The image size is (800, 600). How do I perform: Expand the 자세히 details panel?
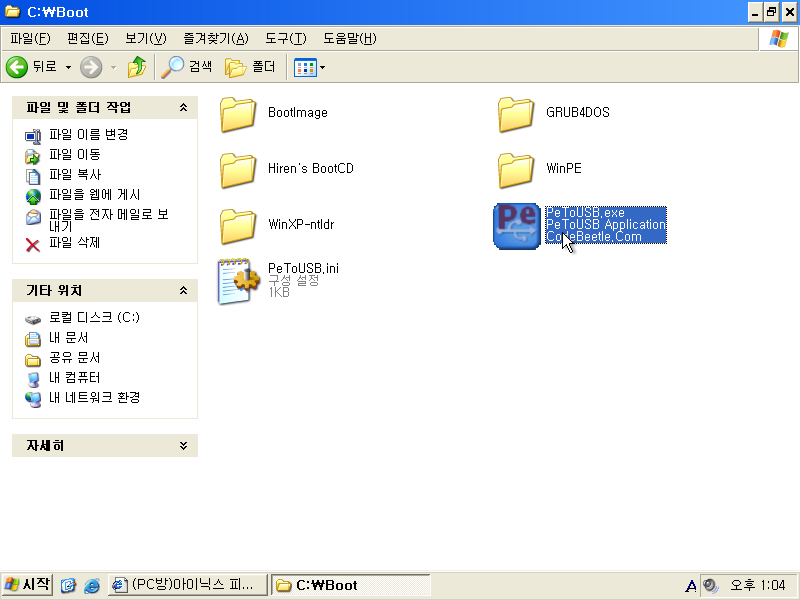[183, 446]
